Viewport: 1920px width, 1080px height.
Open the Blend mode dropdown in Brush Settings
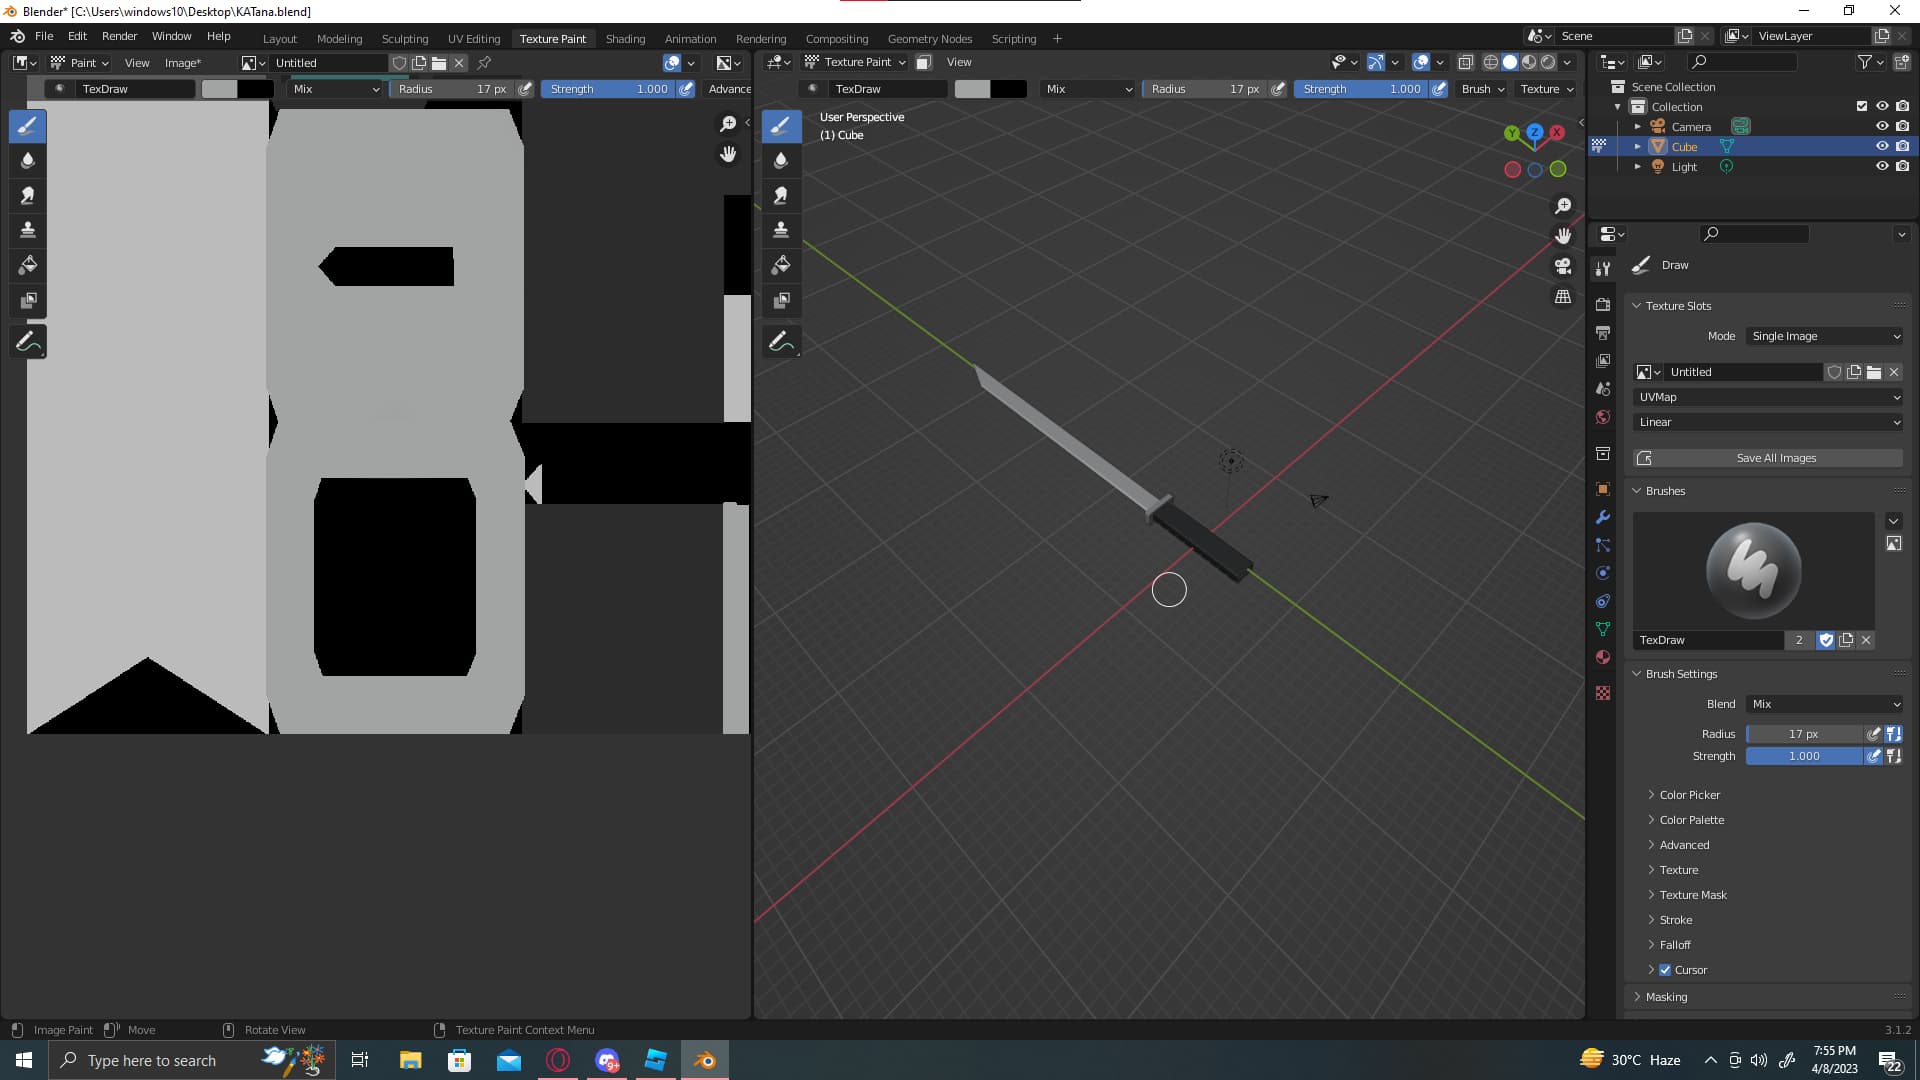pos(1825,704)
